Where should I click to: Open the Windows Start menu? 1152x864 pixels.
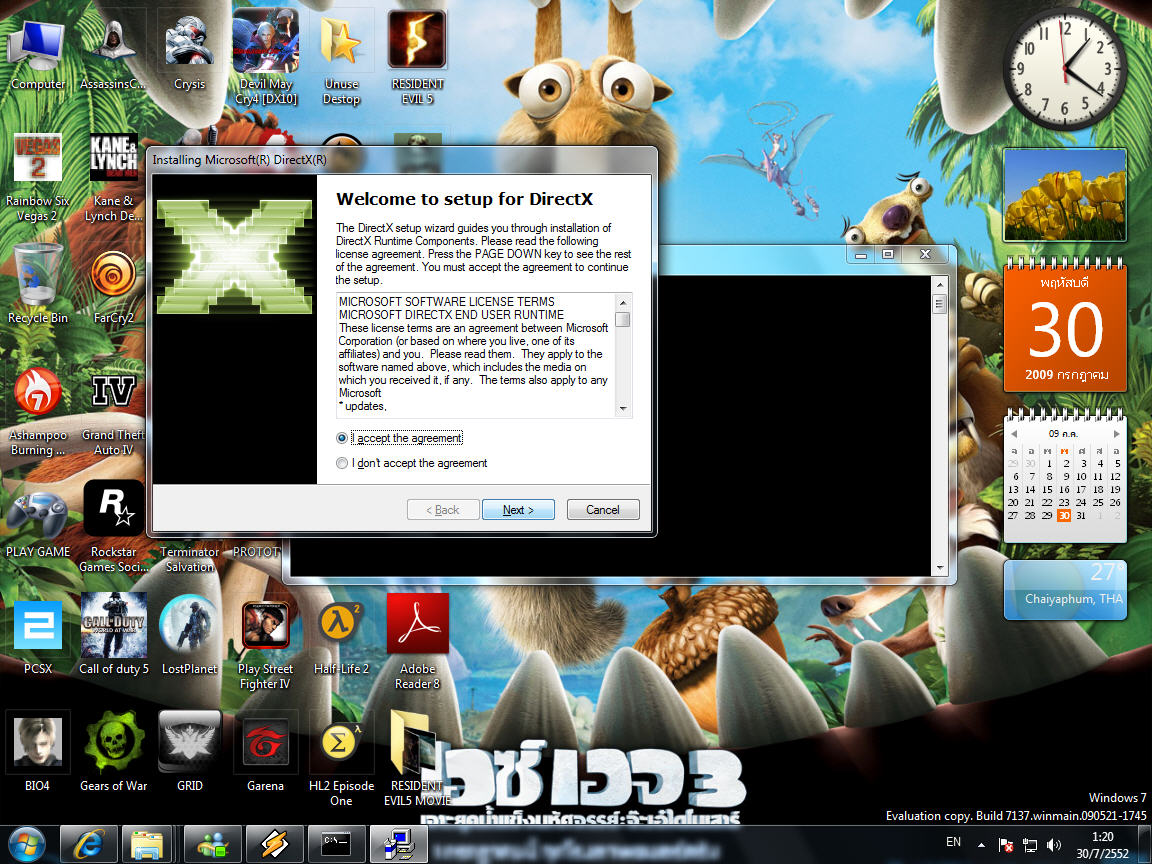point(27,844)
